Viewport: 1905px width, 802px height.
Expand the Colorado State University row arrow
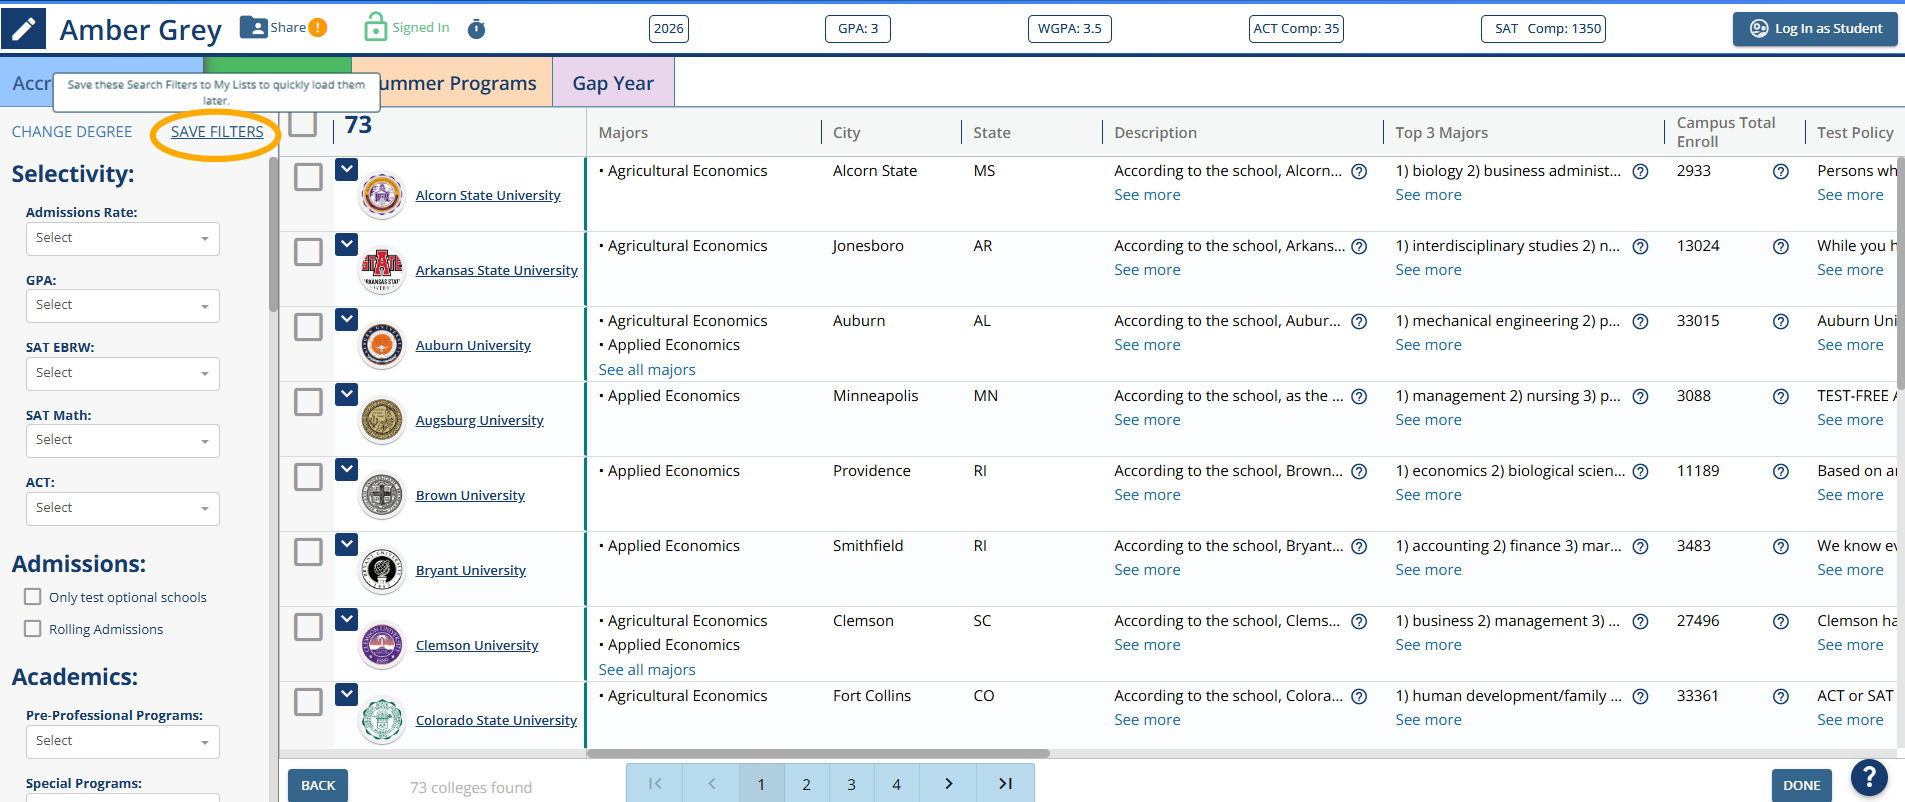pyautogui.click(x=346, y=694)
